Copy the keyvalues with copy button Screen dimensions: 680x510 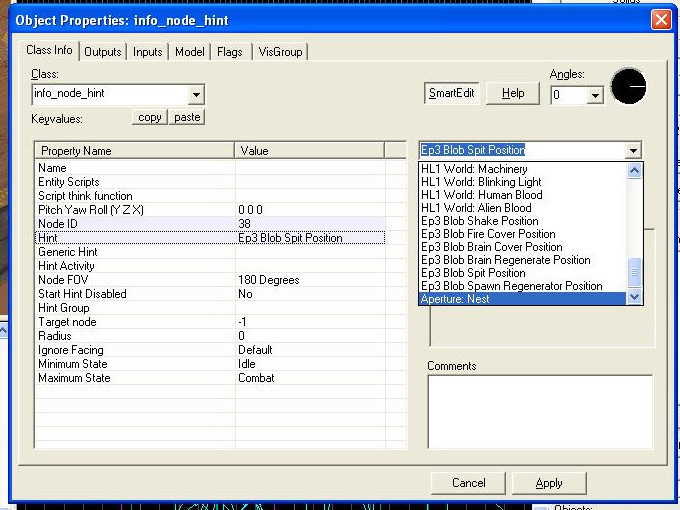(150, 117)
